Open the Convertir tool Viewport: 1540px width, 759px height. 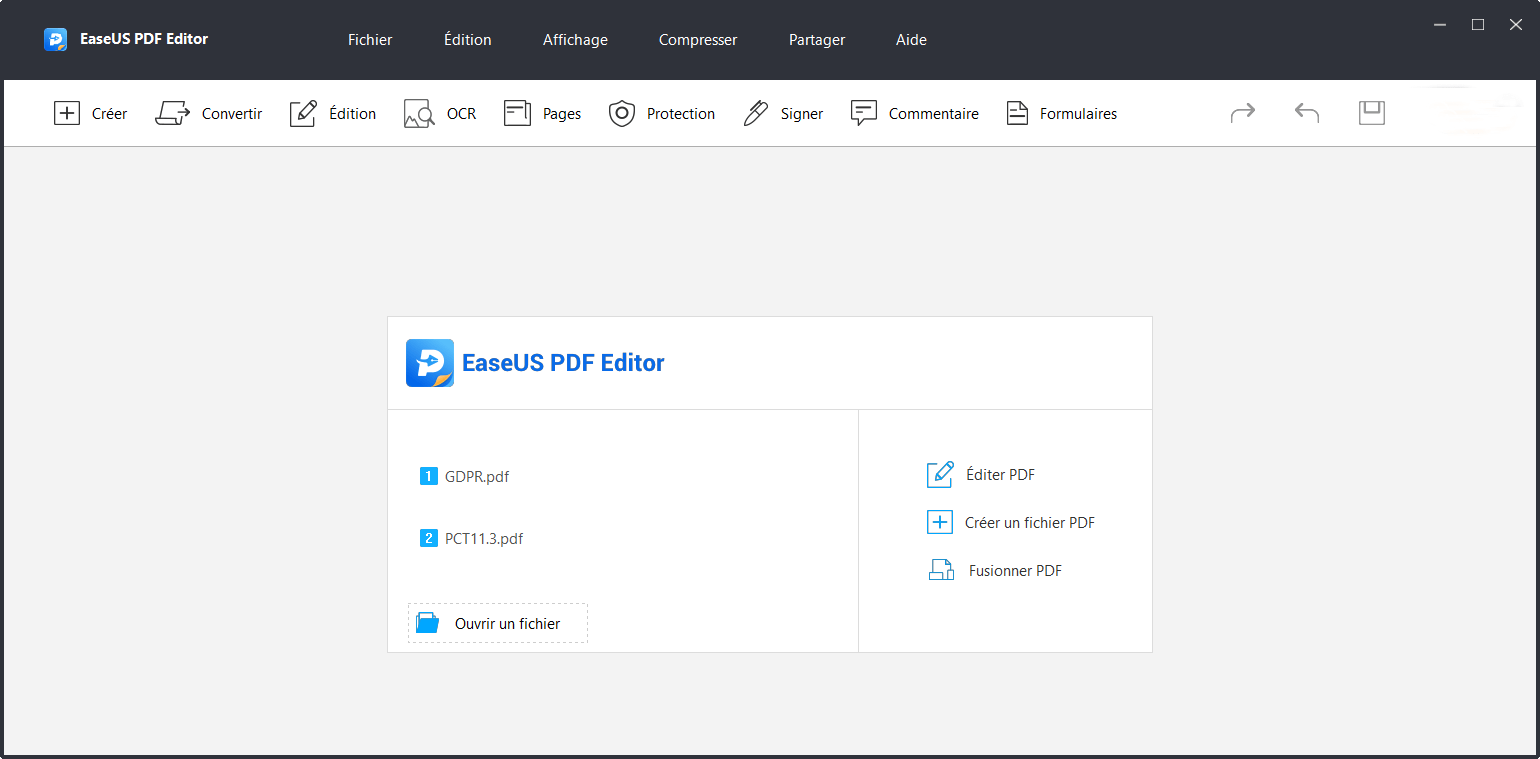(209, 113)
